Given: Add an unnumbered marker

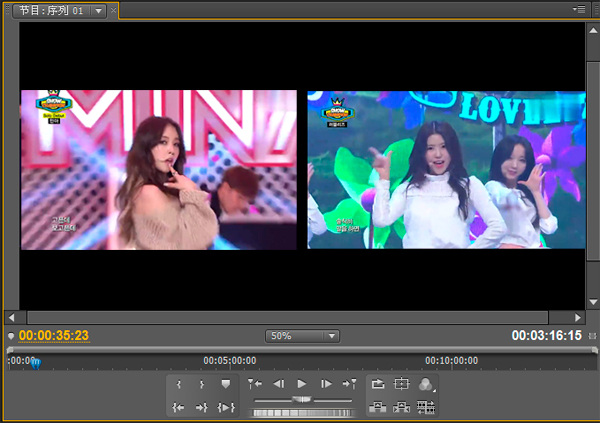Looking at the screenshot, I should [226, 384].
